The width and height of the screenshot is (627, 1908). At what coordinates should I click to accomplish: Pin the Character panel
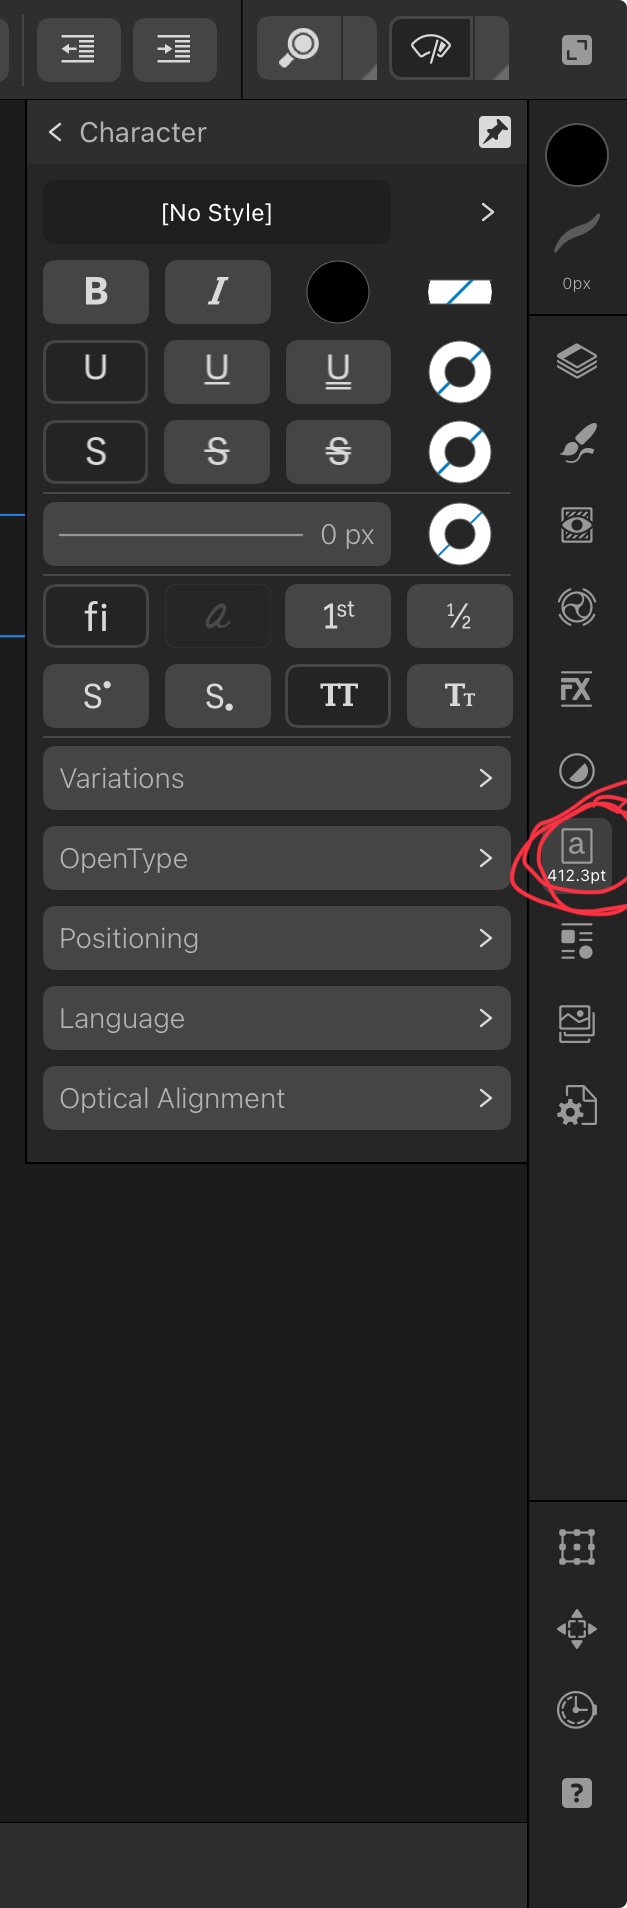[x=495, y=132]
